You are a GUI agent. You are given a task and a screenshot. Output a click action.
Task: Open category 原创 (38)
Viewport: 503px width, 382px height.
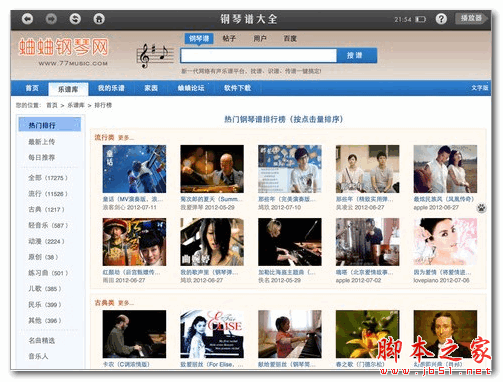coord(43,257)
